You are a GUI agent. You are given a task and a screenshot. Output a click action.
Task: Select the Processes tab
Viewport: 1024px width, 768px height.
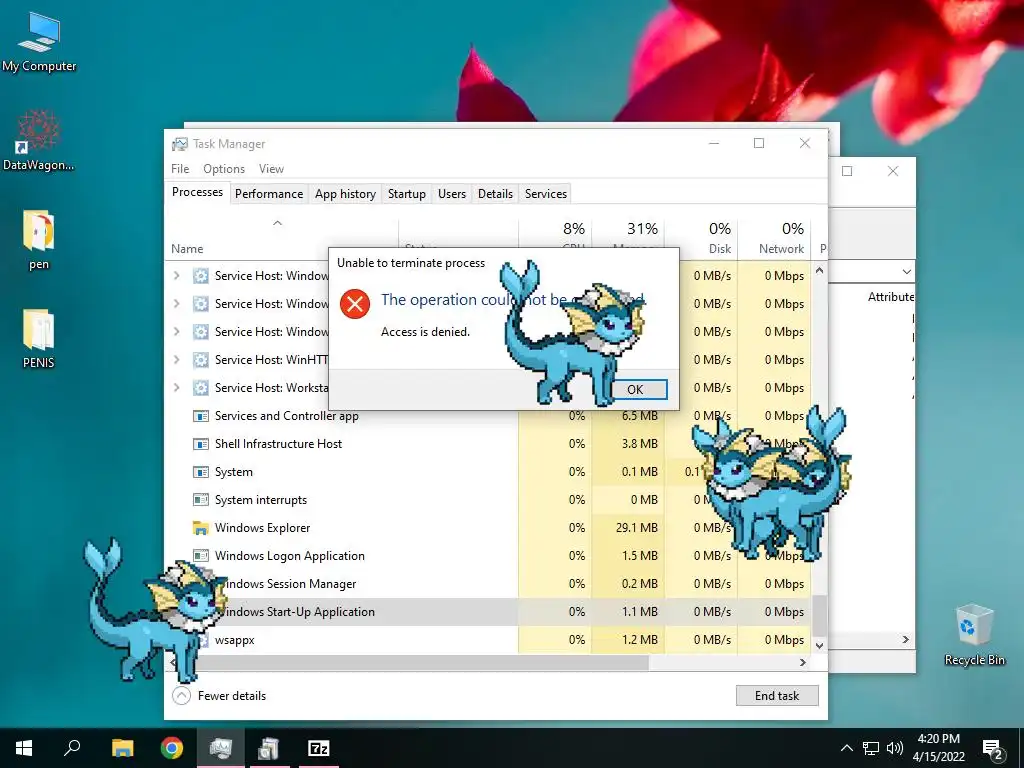click(197, 192)
